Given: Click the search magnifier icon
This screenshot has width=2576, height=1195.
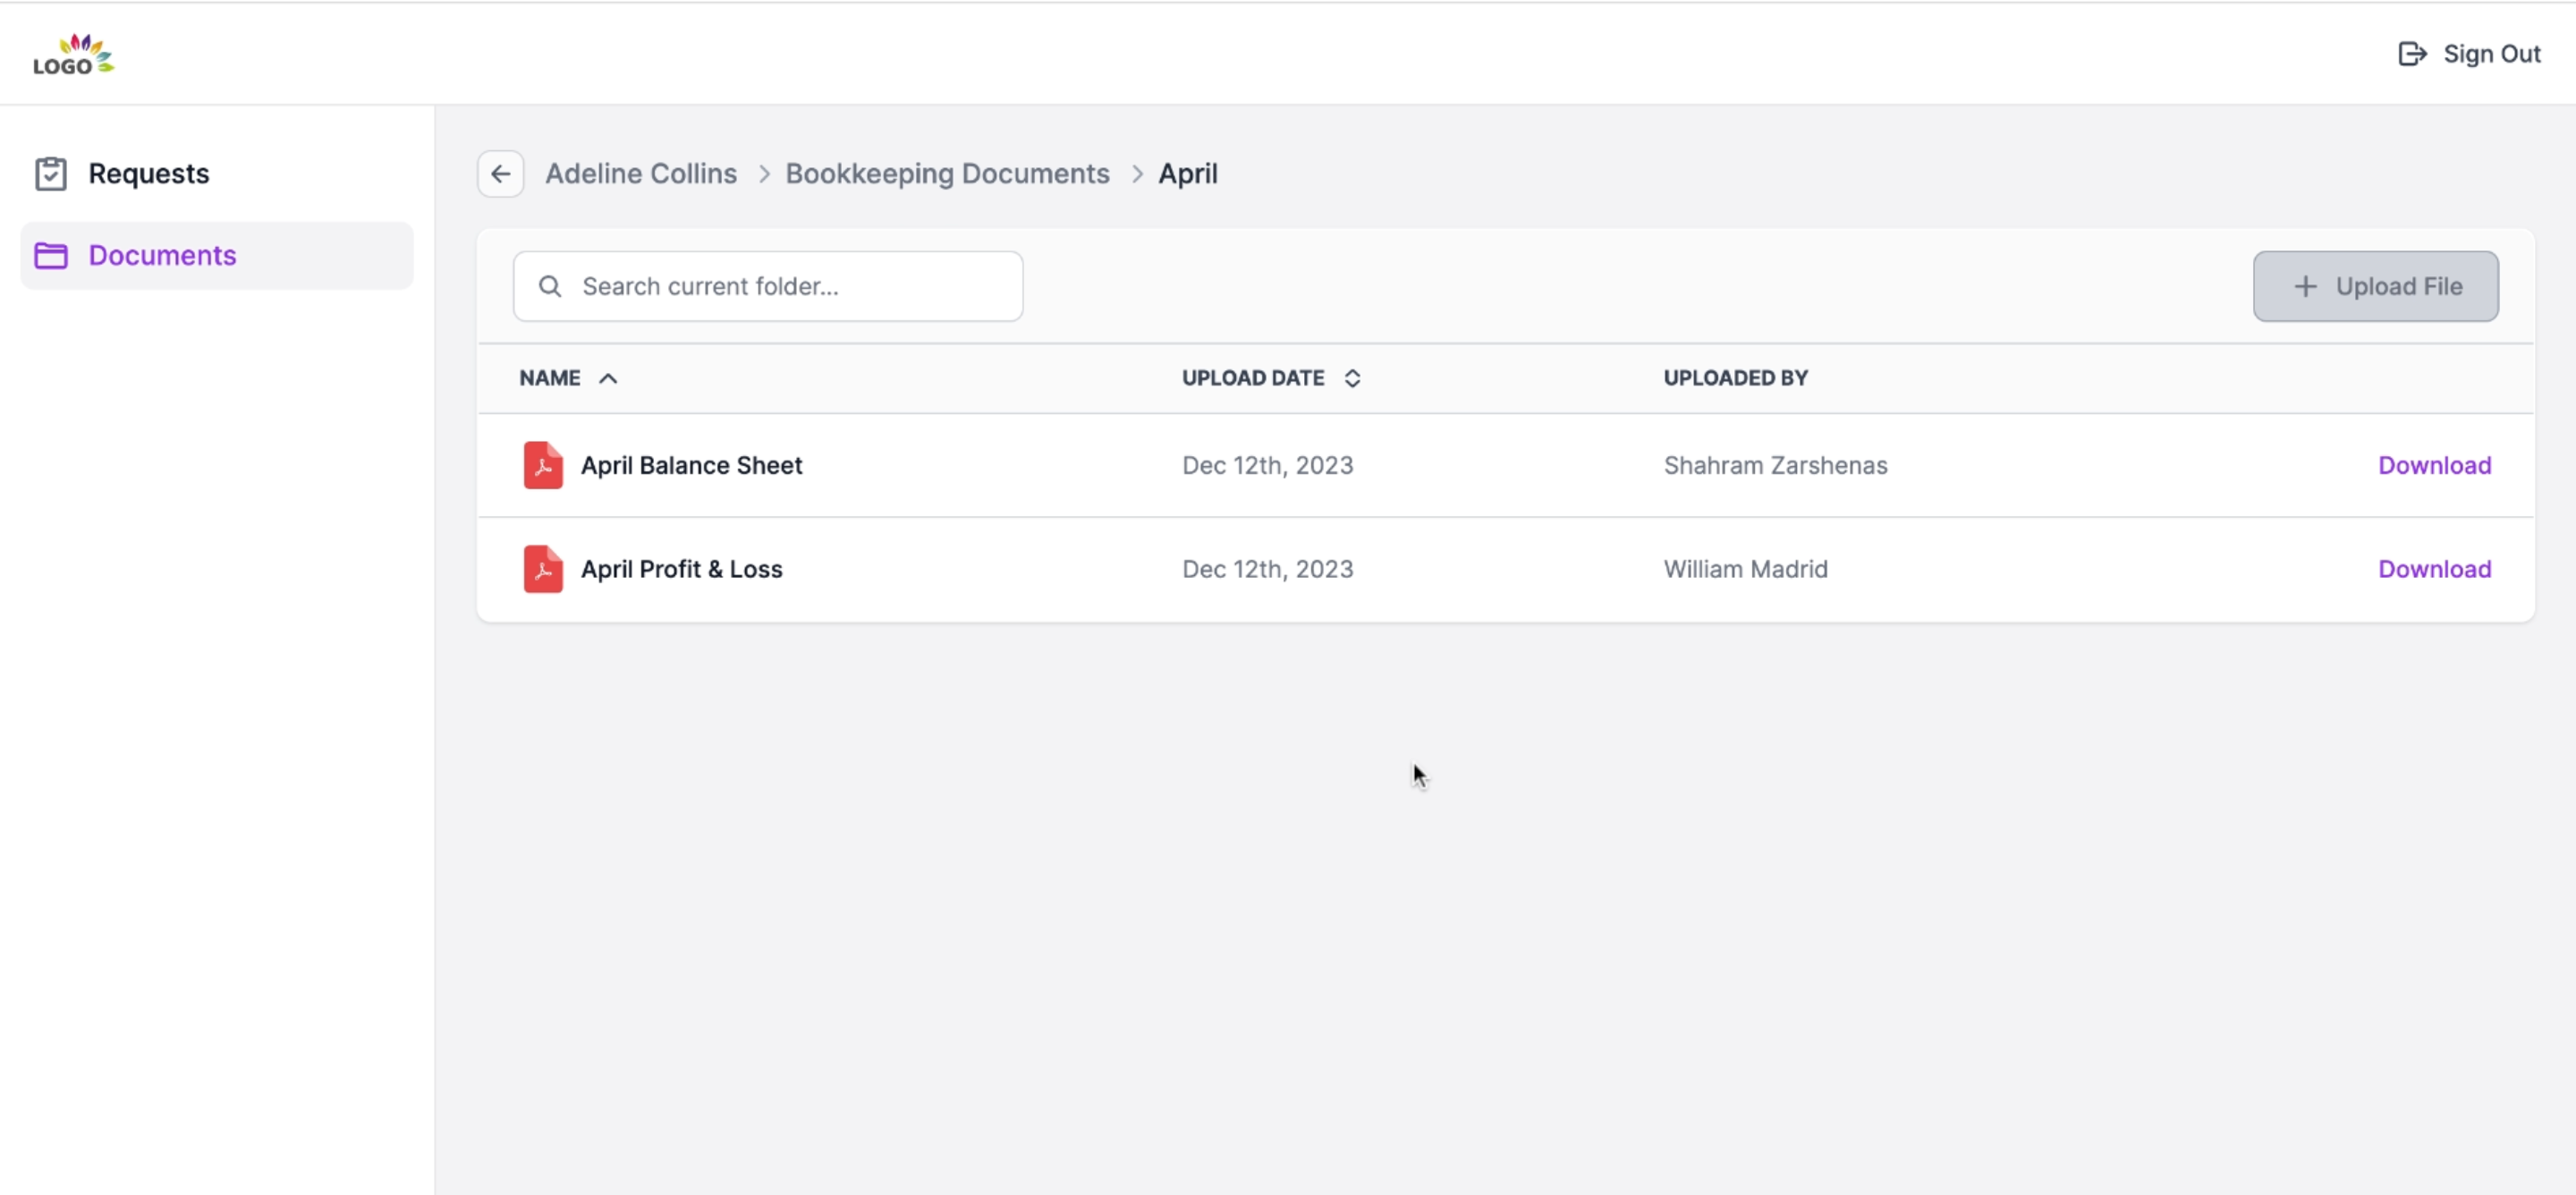Looking at the screenshot, I should click(x=550, y=287).
